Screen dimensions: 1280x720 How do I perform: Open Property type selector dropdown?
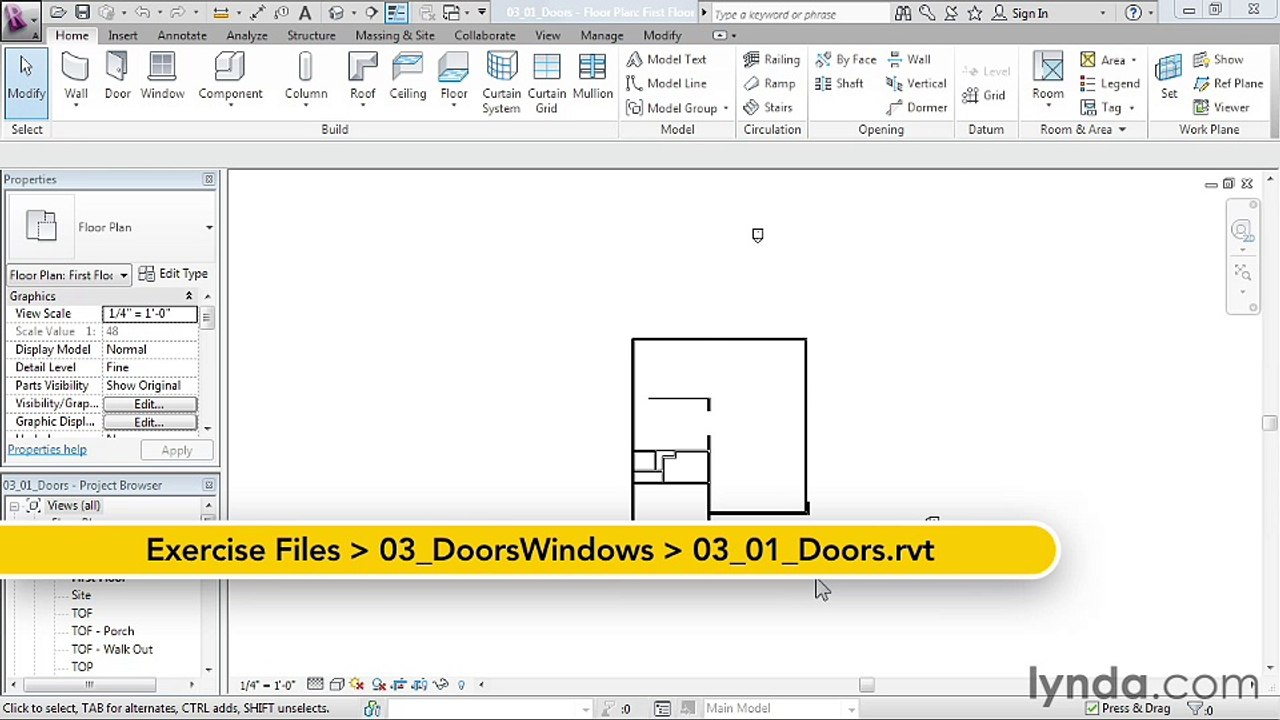point(209,227)
